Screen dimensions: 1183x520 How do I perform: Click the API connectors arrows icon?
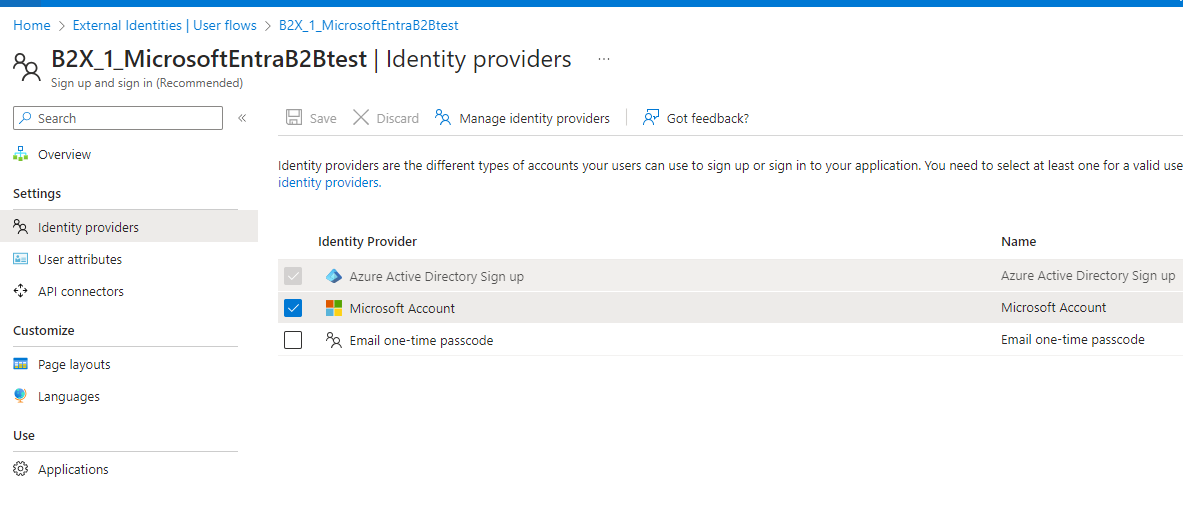pyautogui.click(x=21, y=291)
